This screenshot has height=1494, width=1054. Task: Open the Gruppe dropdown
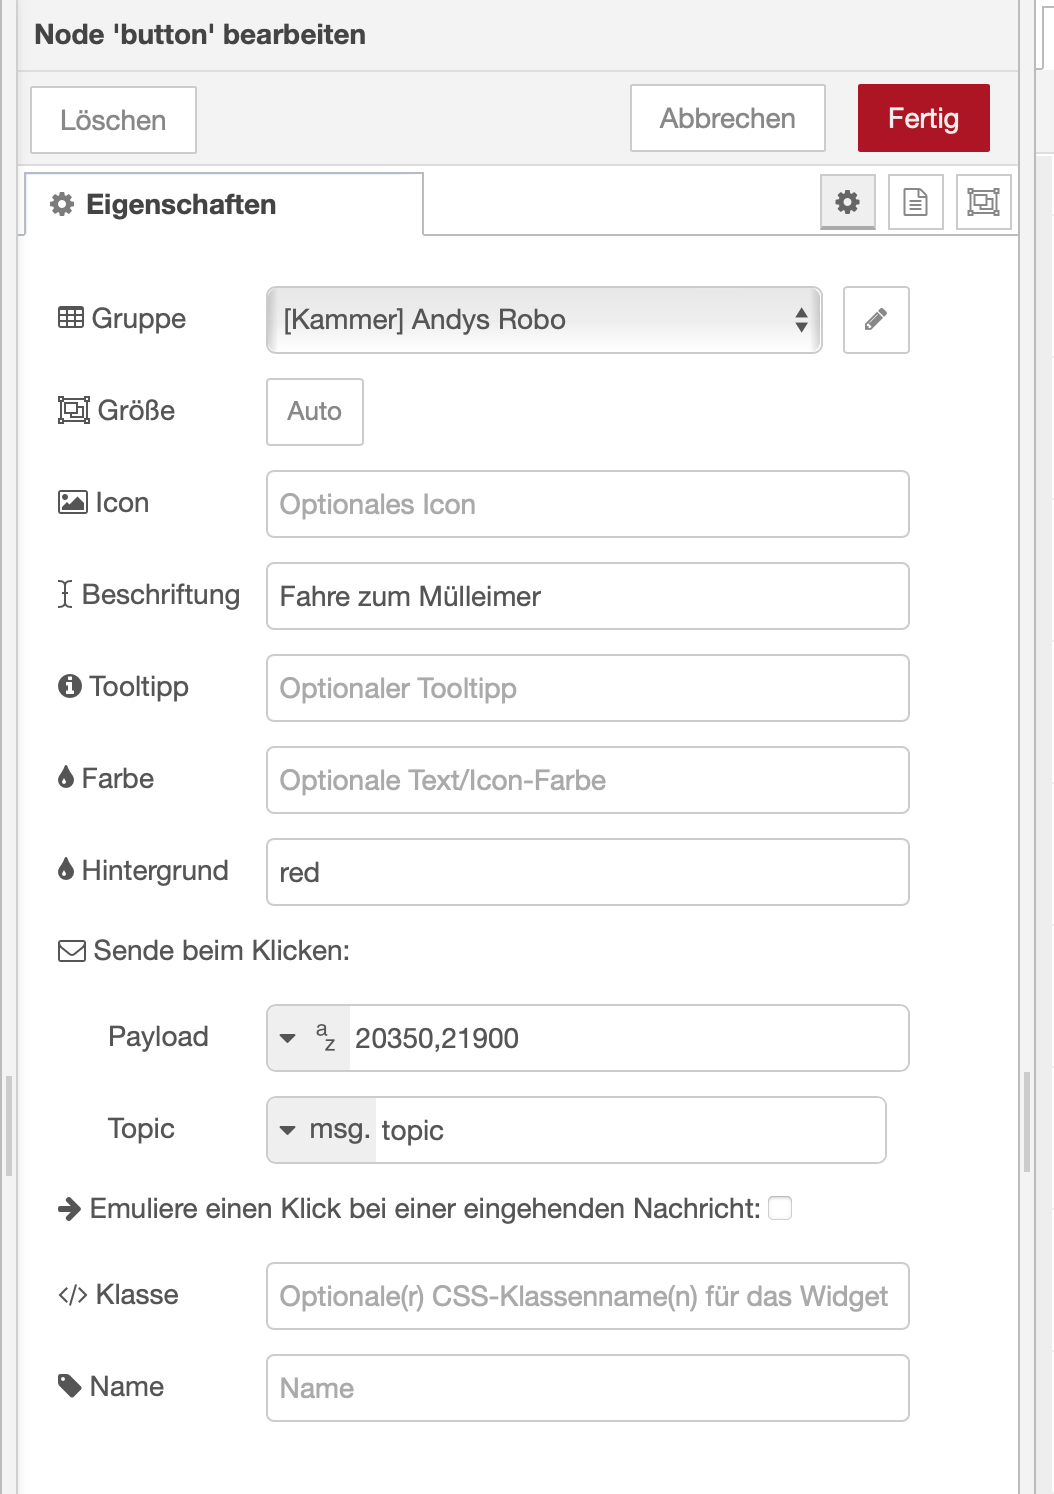point(544,320)
